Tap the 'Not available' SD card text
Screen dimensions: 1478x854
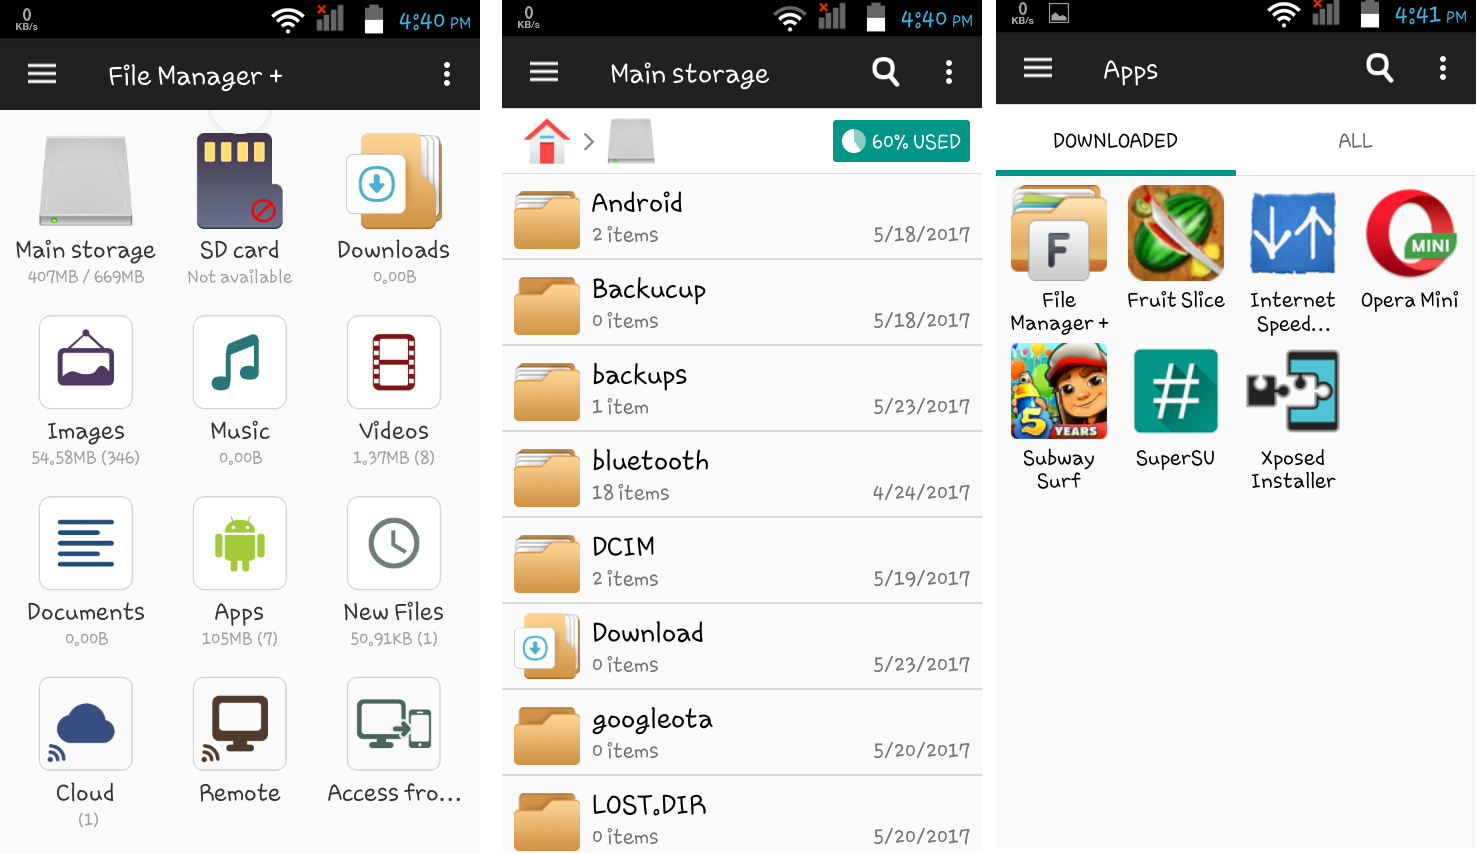[x=240, y=277]
